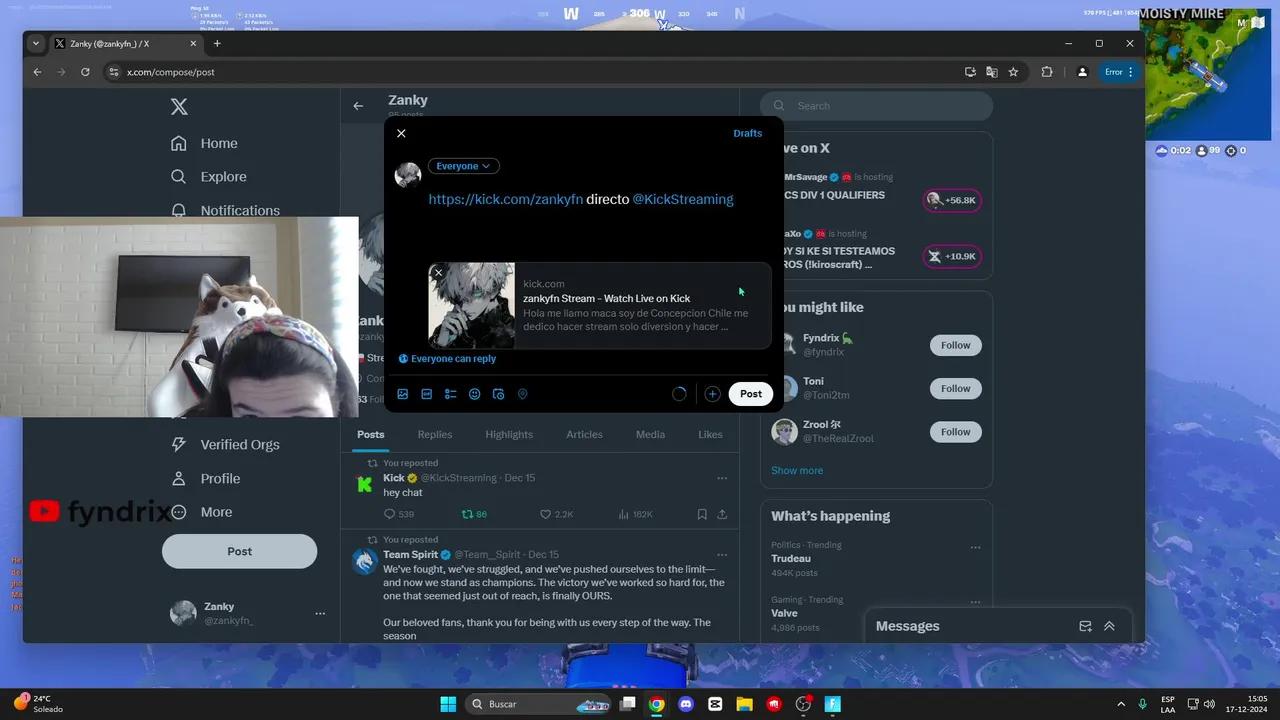This screenshot has height=720, width=1280.
Task: Add a GIF to the post
Action: click(426, 394)
